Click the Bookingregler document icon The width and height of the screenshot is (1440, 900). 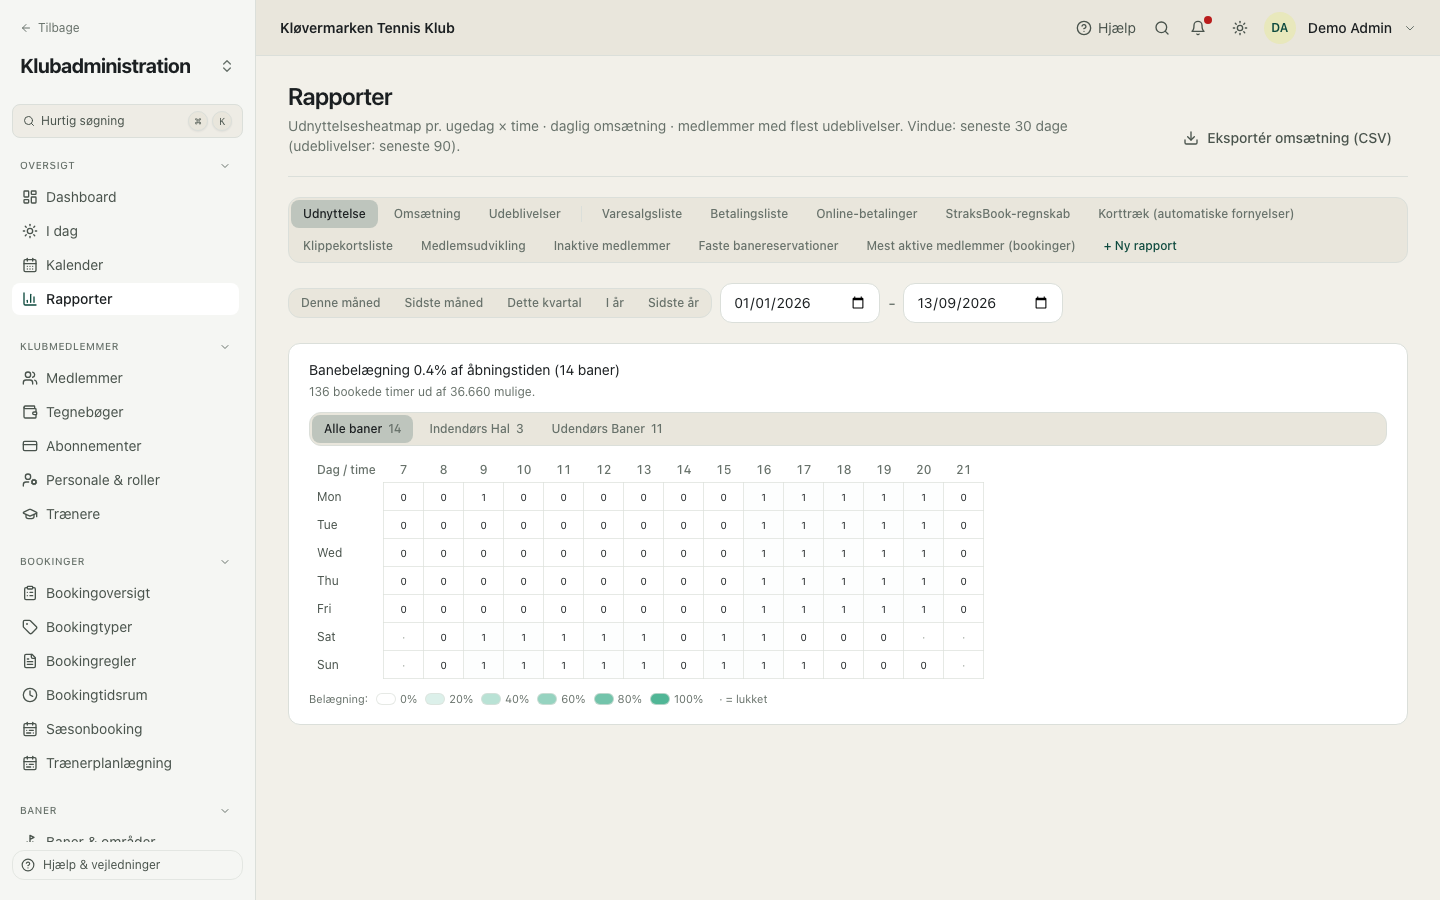point(30,661)
